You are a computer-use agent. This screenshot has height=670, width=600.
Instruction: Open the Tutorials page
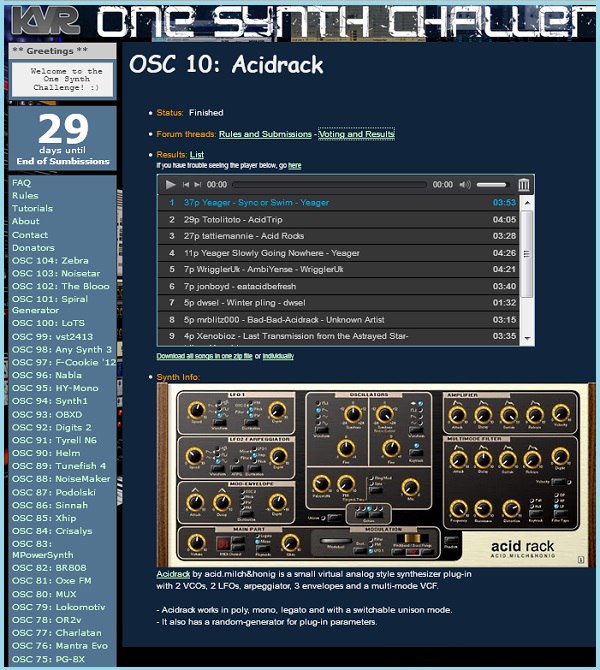[32, 209]
